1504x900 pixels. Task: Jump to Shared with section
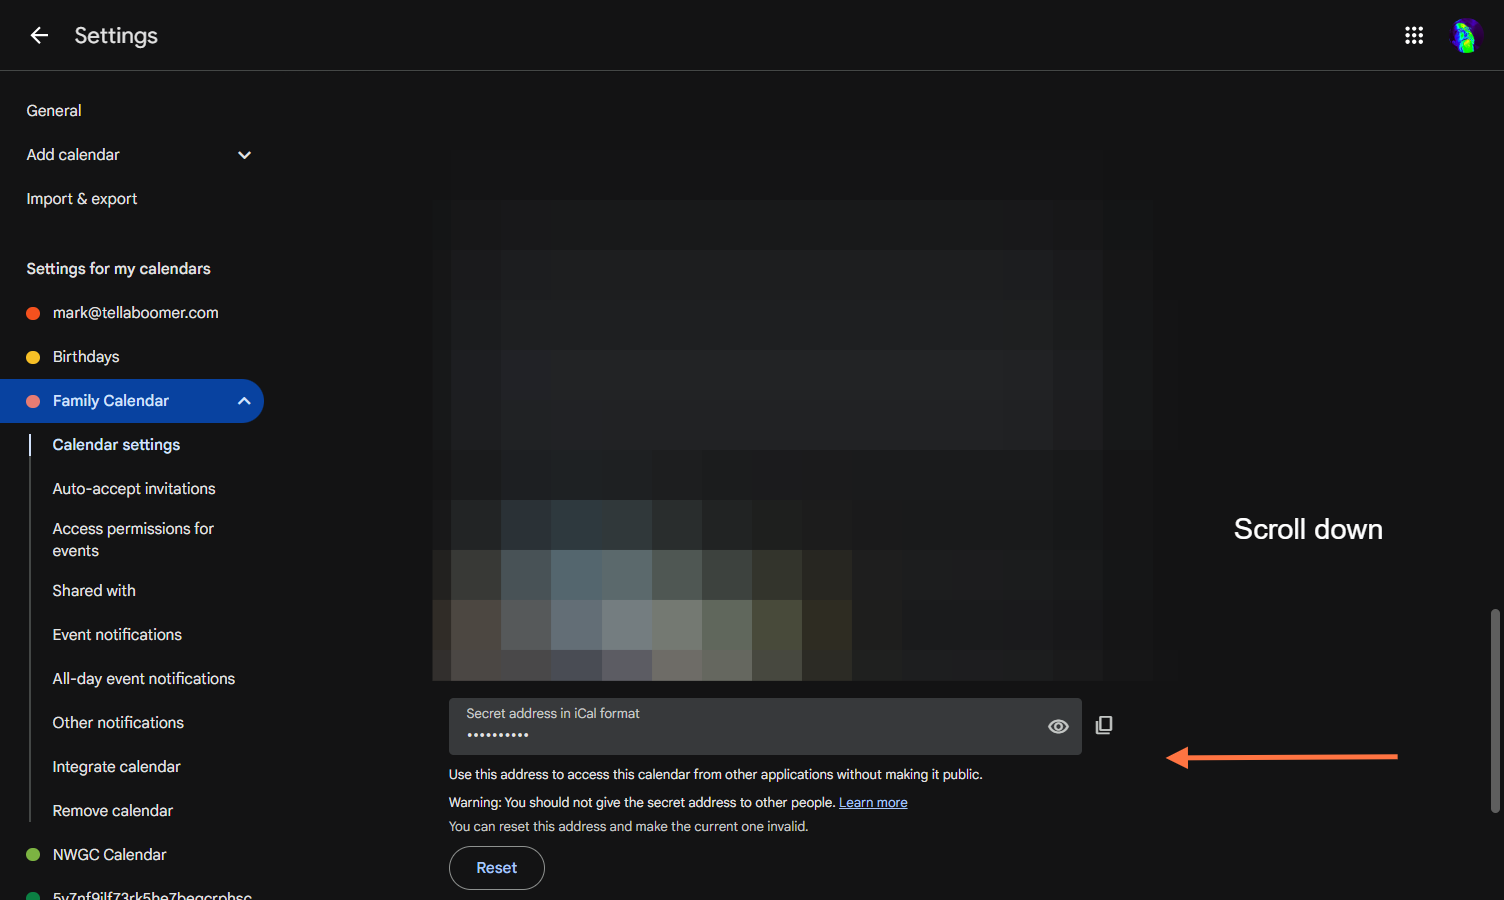[94, 591]
